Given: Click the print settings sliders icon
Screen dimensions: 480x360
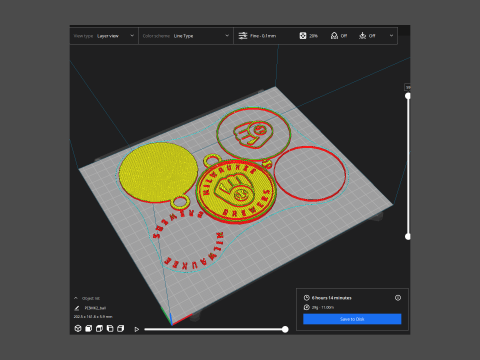Looking at the screenshot, I should tap(243, 36).
